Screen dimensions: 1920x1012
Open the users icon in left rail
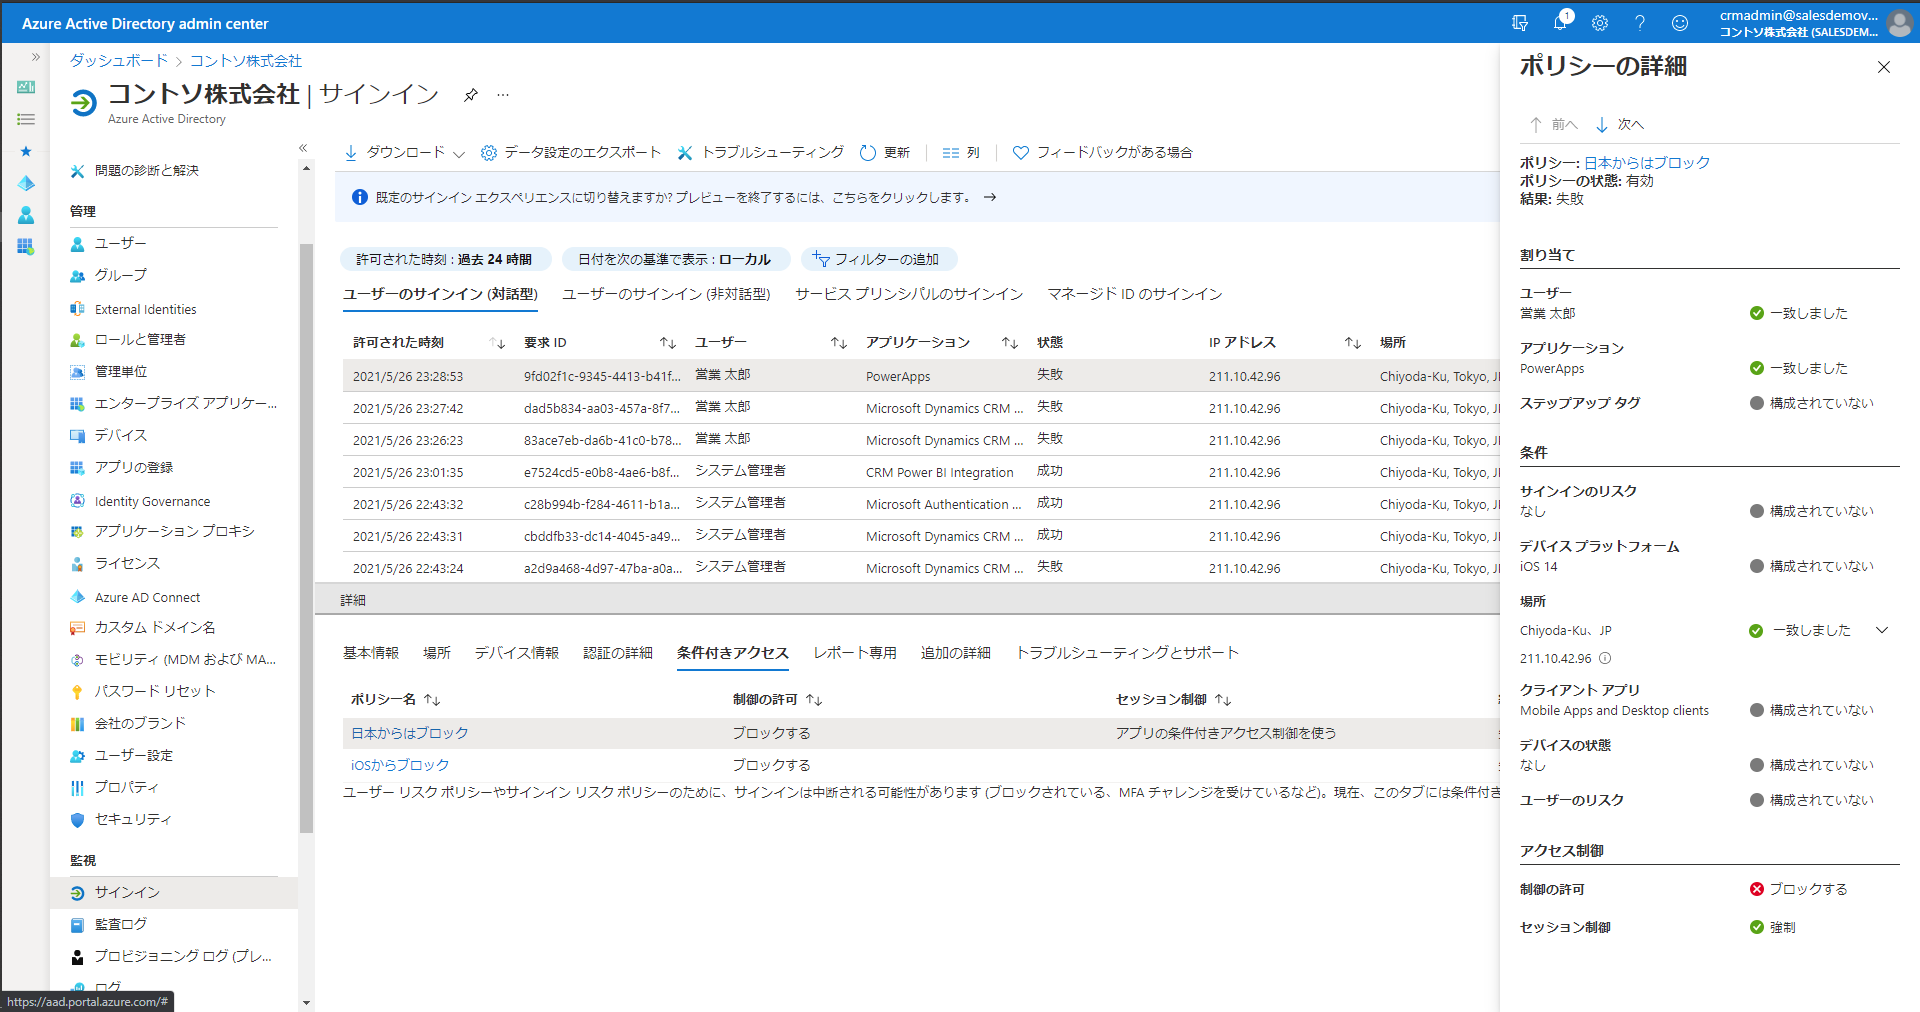[x=26, y=215]
